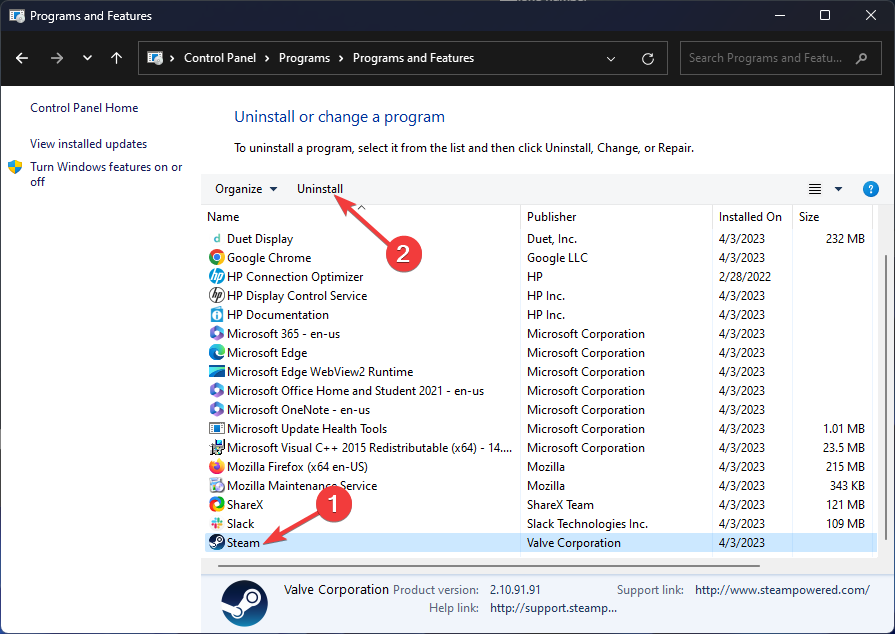Image resolution: width=895 pixels, height=634 pixels.
Task: Open help with the question mark icon
Action: click(870, 189)
